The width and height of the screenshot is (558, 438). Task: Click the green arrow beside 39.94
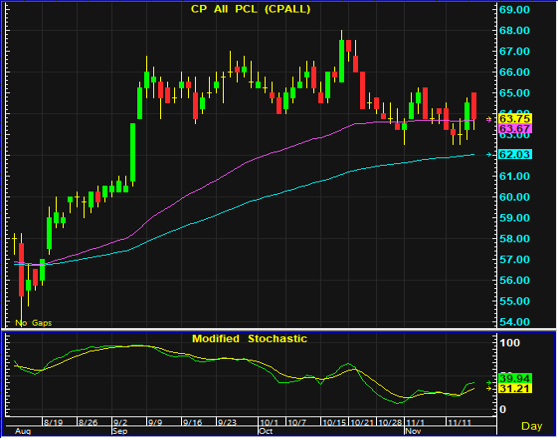tap(489, 382)
